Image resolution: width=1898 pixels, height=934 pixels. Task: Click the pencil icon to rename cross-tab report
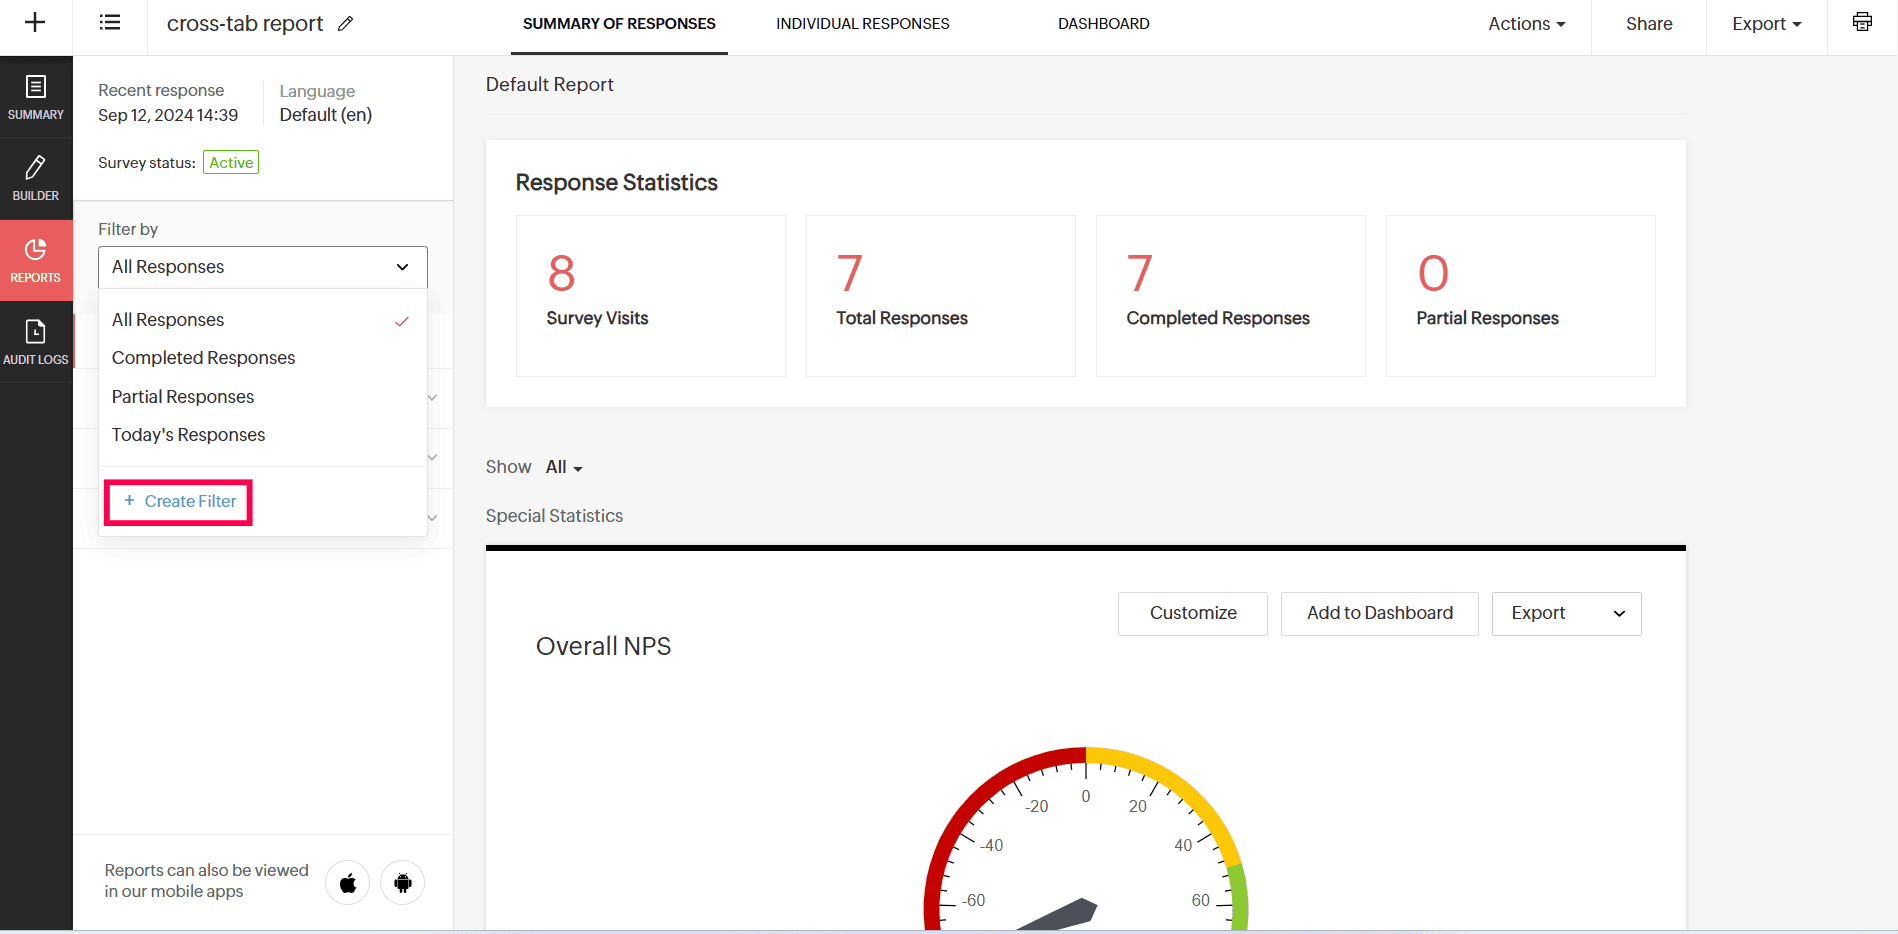coord(346,23)
